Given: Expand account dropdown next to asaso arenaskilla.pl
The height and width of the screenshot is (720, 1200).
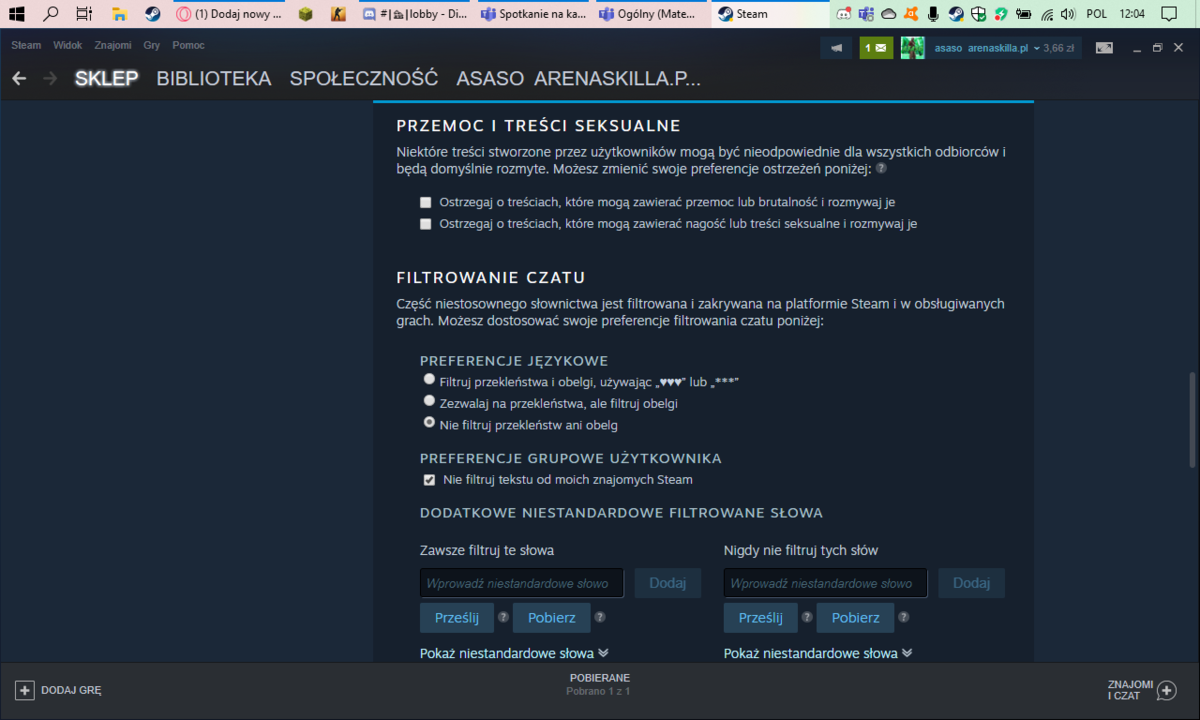Looking at the screenshot, I should pos(1036,48).
